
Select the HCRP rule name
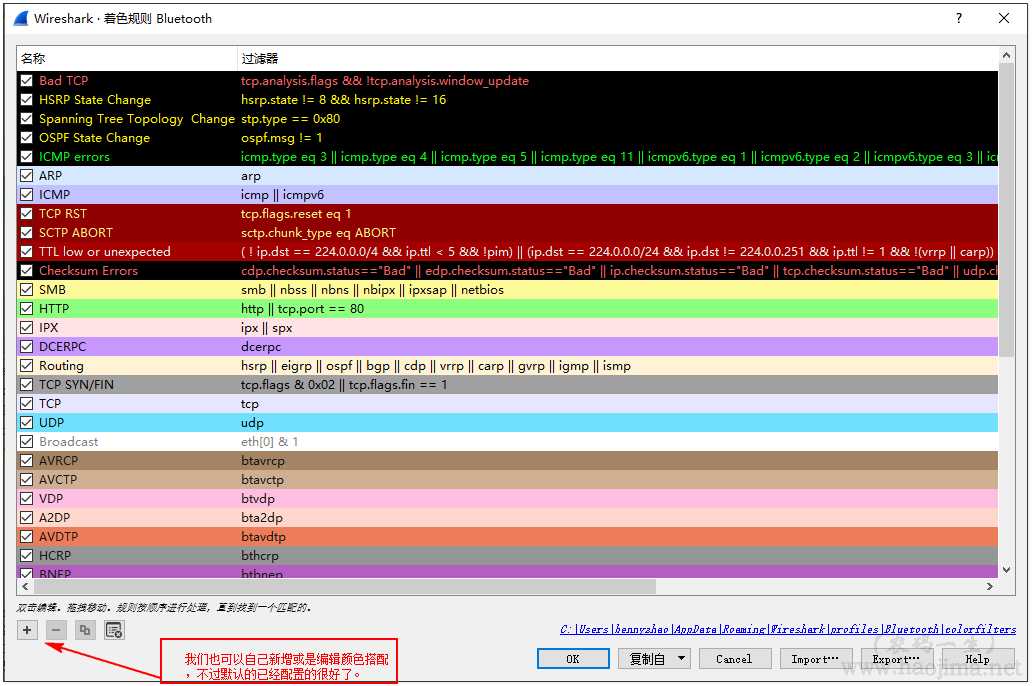point(55,556)
